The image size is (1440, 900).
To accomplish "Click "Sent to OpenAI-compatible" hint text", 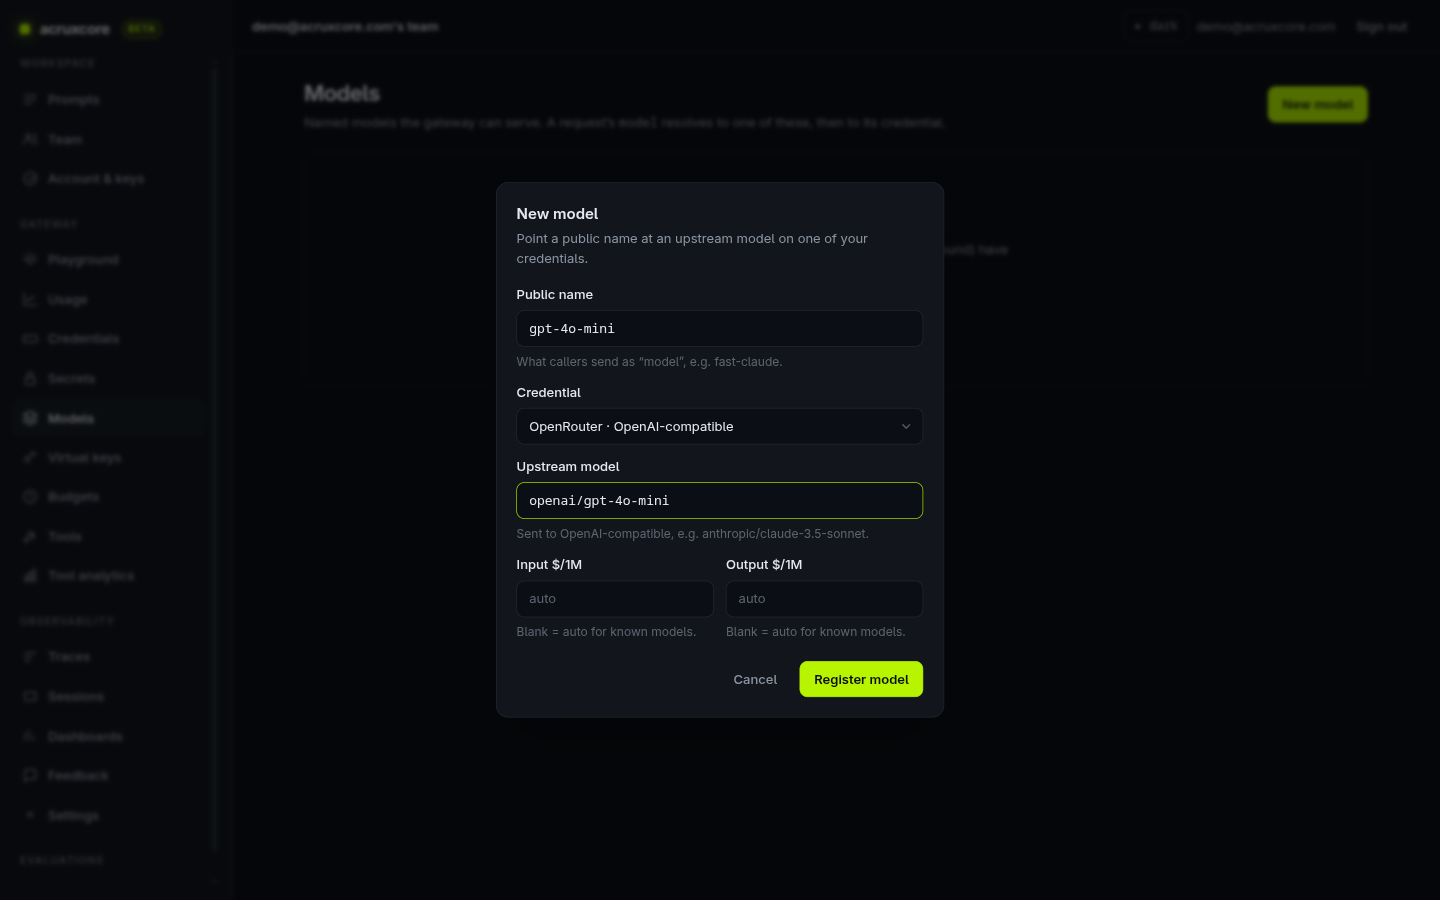I will 692,534.
